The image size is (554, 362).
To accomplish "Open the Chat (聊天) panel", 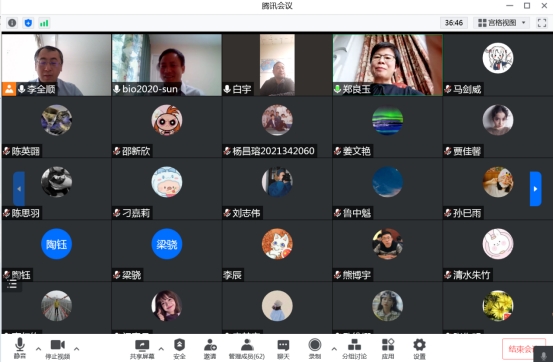I will [283, 349].
